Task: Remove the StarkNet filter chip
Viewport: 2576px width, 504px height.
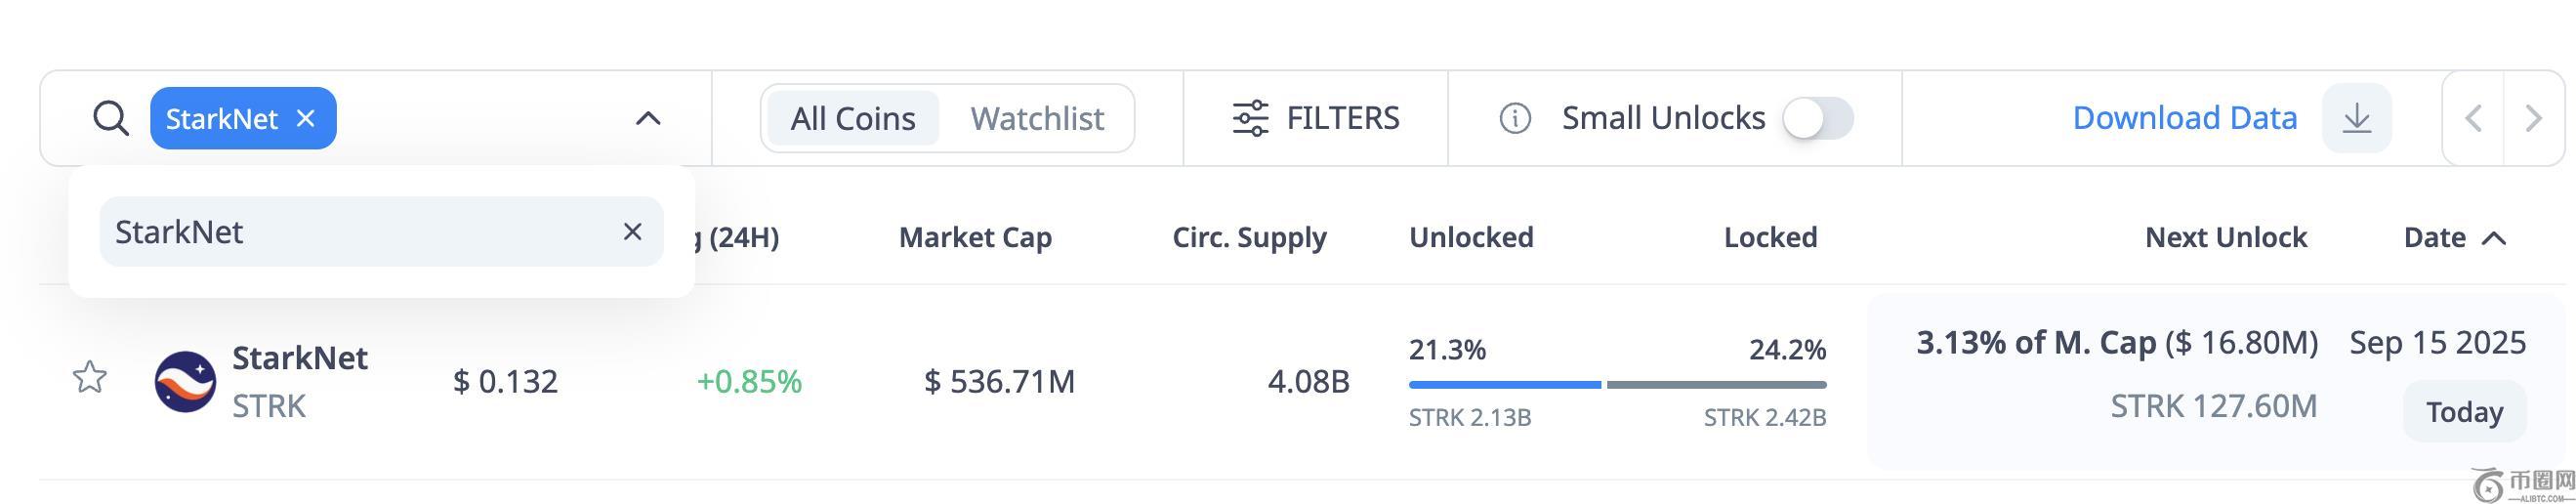Action: 306,118
